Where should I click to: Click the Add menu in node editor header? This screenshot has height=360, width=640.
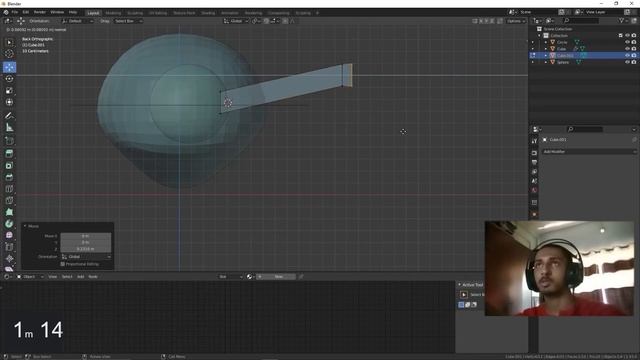[x=80, y=277]
